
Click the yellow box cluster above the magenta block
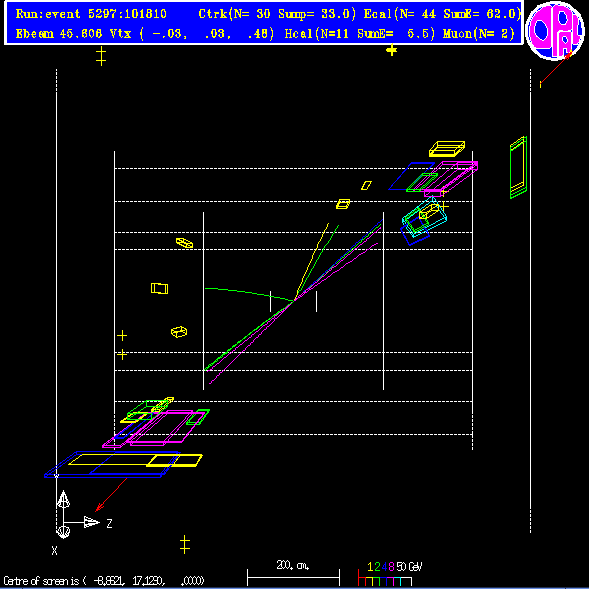coord(447,149)
